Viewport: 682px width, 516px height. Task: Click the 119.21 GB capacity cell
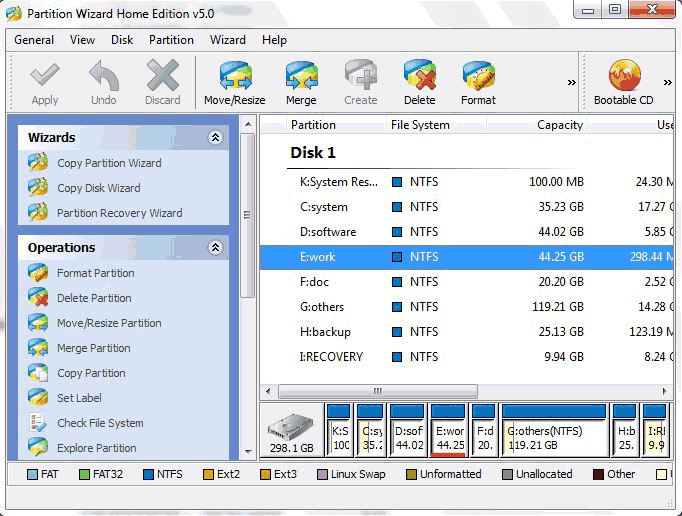[558, 307]
